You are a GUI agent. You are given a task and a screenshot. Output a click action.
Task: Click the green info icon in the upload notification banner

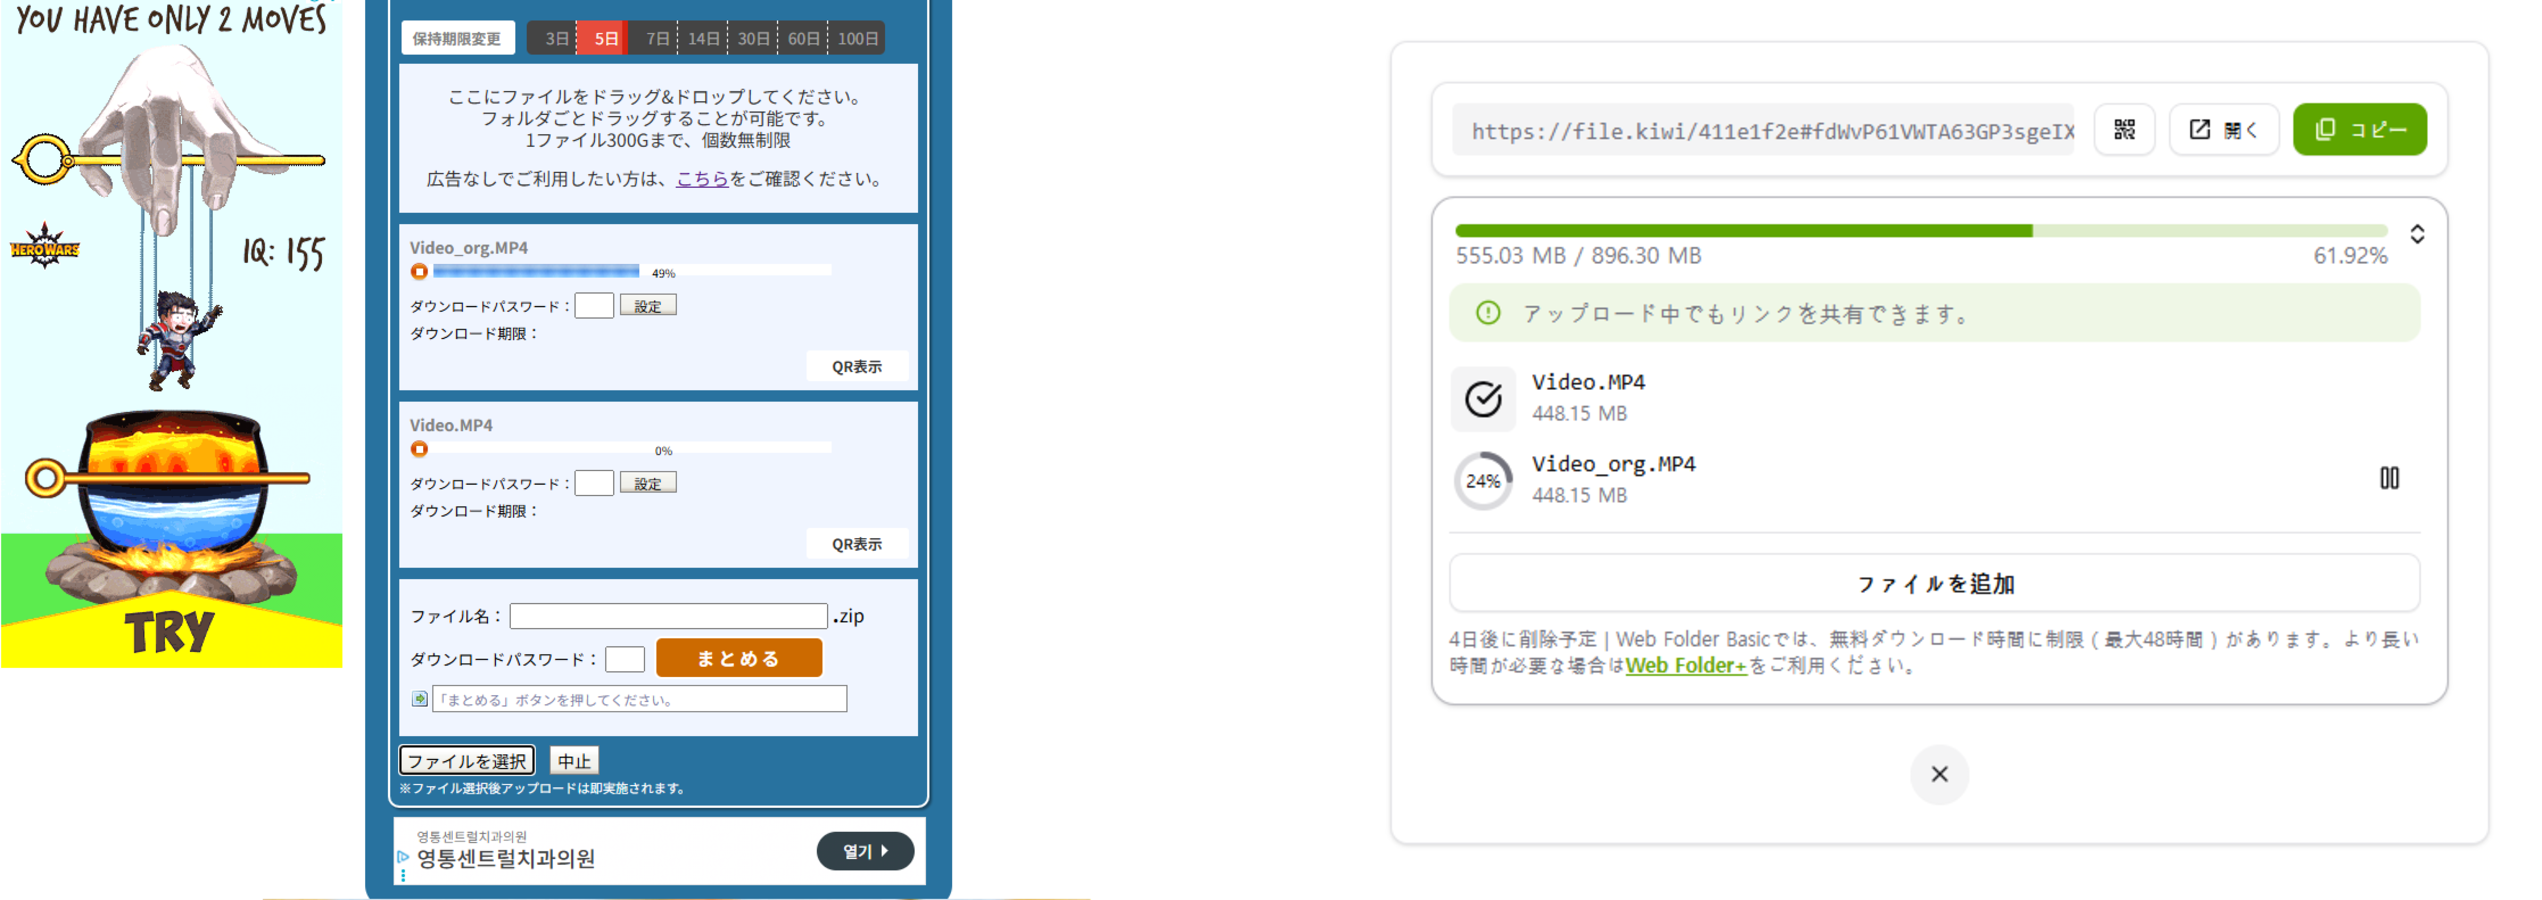pyautogui.click(x=1489, y=313)
